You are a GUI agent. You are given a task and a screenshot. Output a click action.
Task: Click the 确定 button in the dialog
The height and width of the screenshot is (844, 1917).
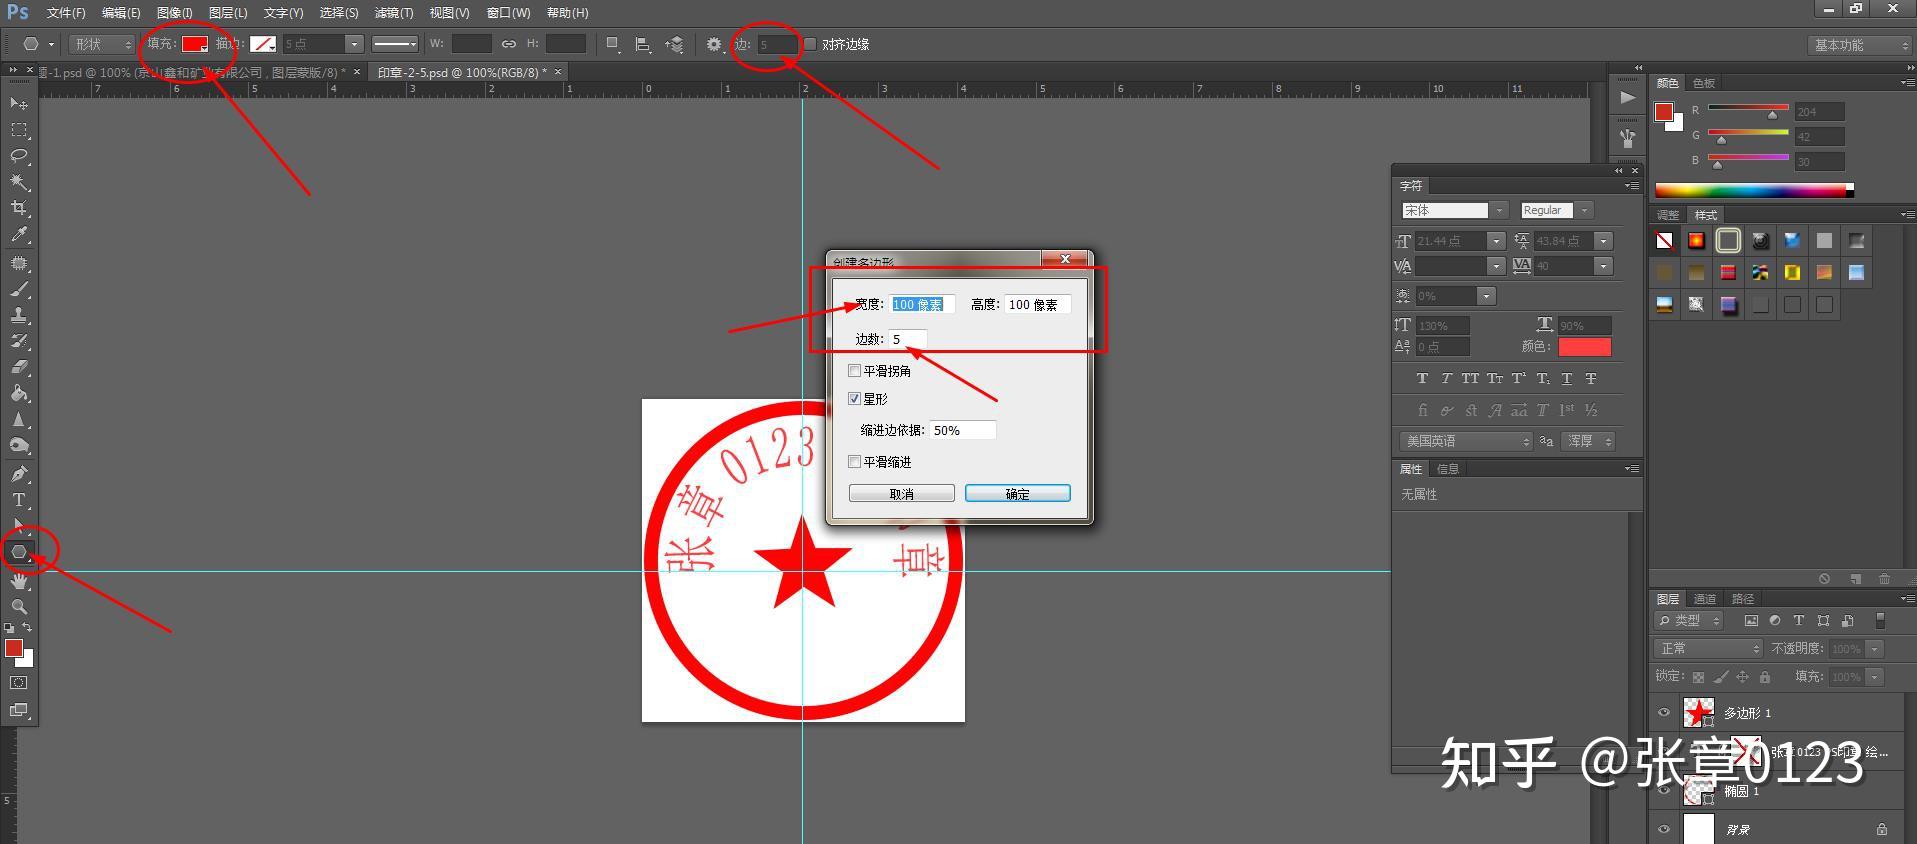1018,494
